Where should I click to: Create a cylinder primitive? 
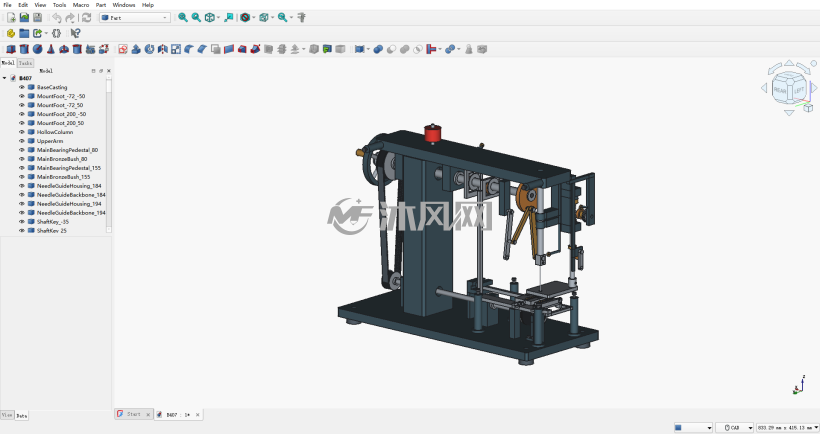[x=24, y=49]
